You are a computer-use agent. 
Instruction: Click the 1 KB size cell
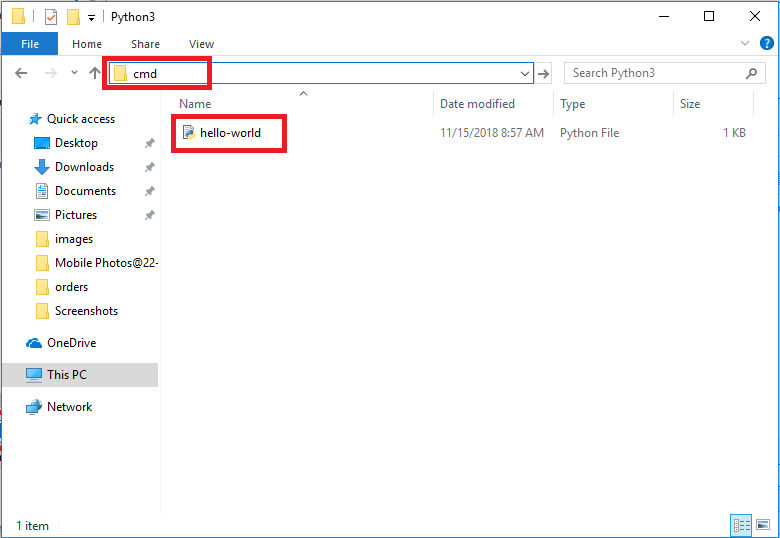734,133
